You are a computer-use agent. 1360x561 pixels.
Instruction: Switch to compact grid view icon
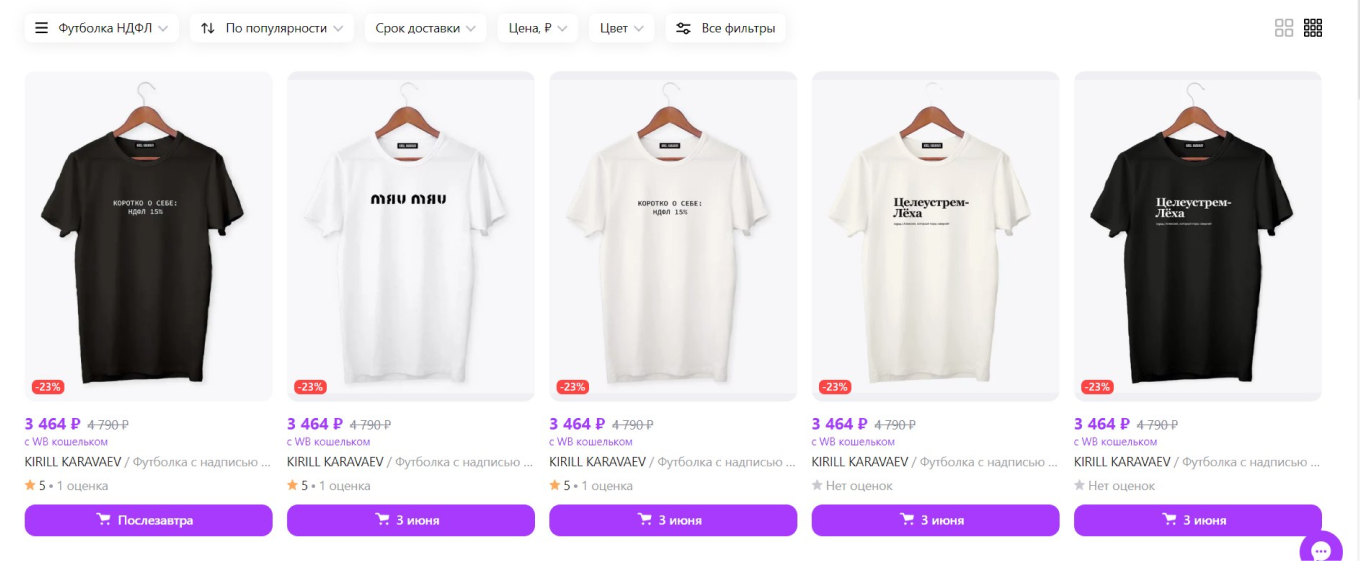(1313, 28)
